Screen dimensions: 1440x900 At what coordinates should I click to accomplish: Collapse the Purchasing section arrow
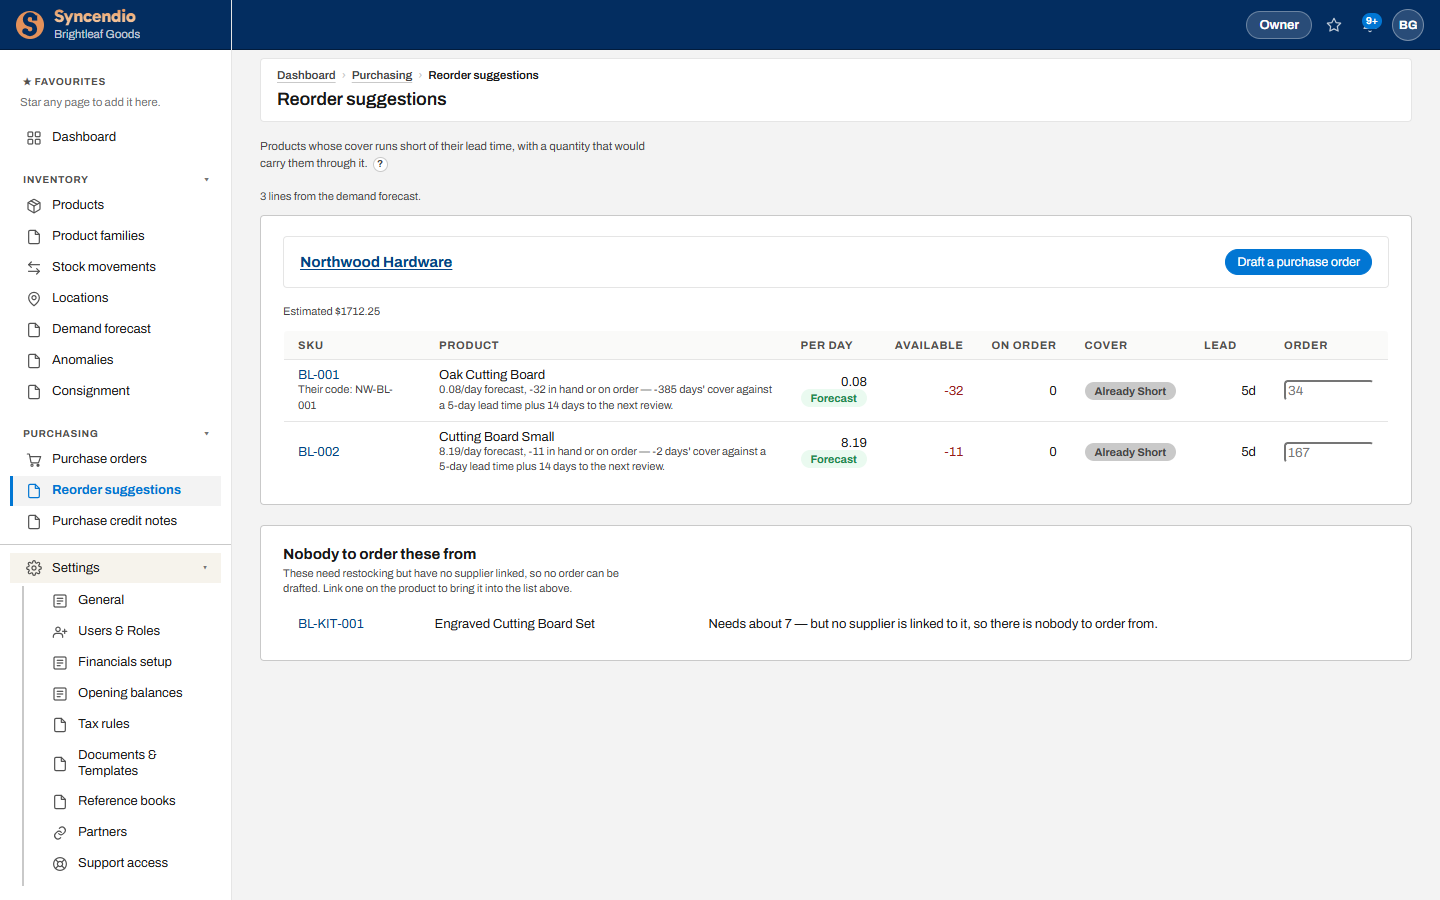207,434
